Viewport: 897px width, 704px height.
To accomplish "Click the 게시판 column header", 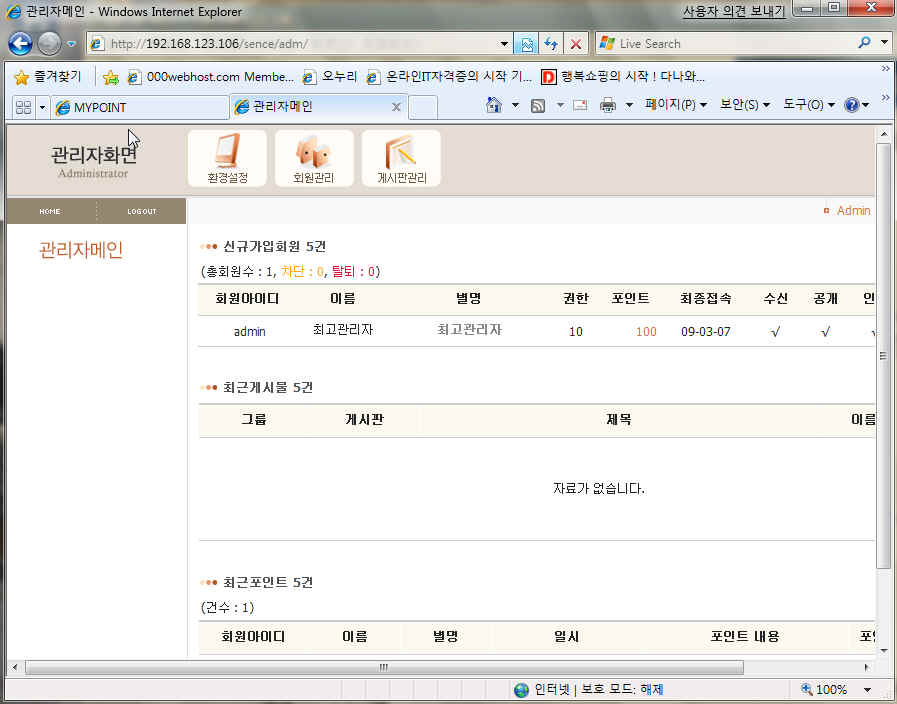I will click(x=364, y=420).
